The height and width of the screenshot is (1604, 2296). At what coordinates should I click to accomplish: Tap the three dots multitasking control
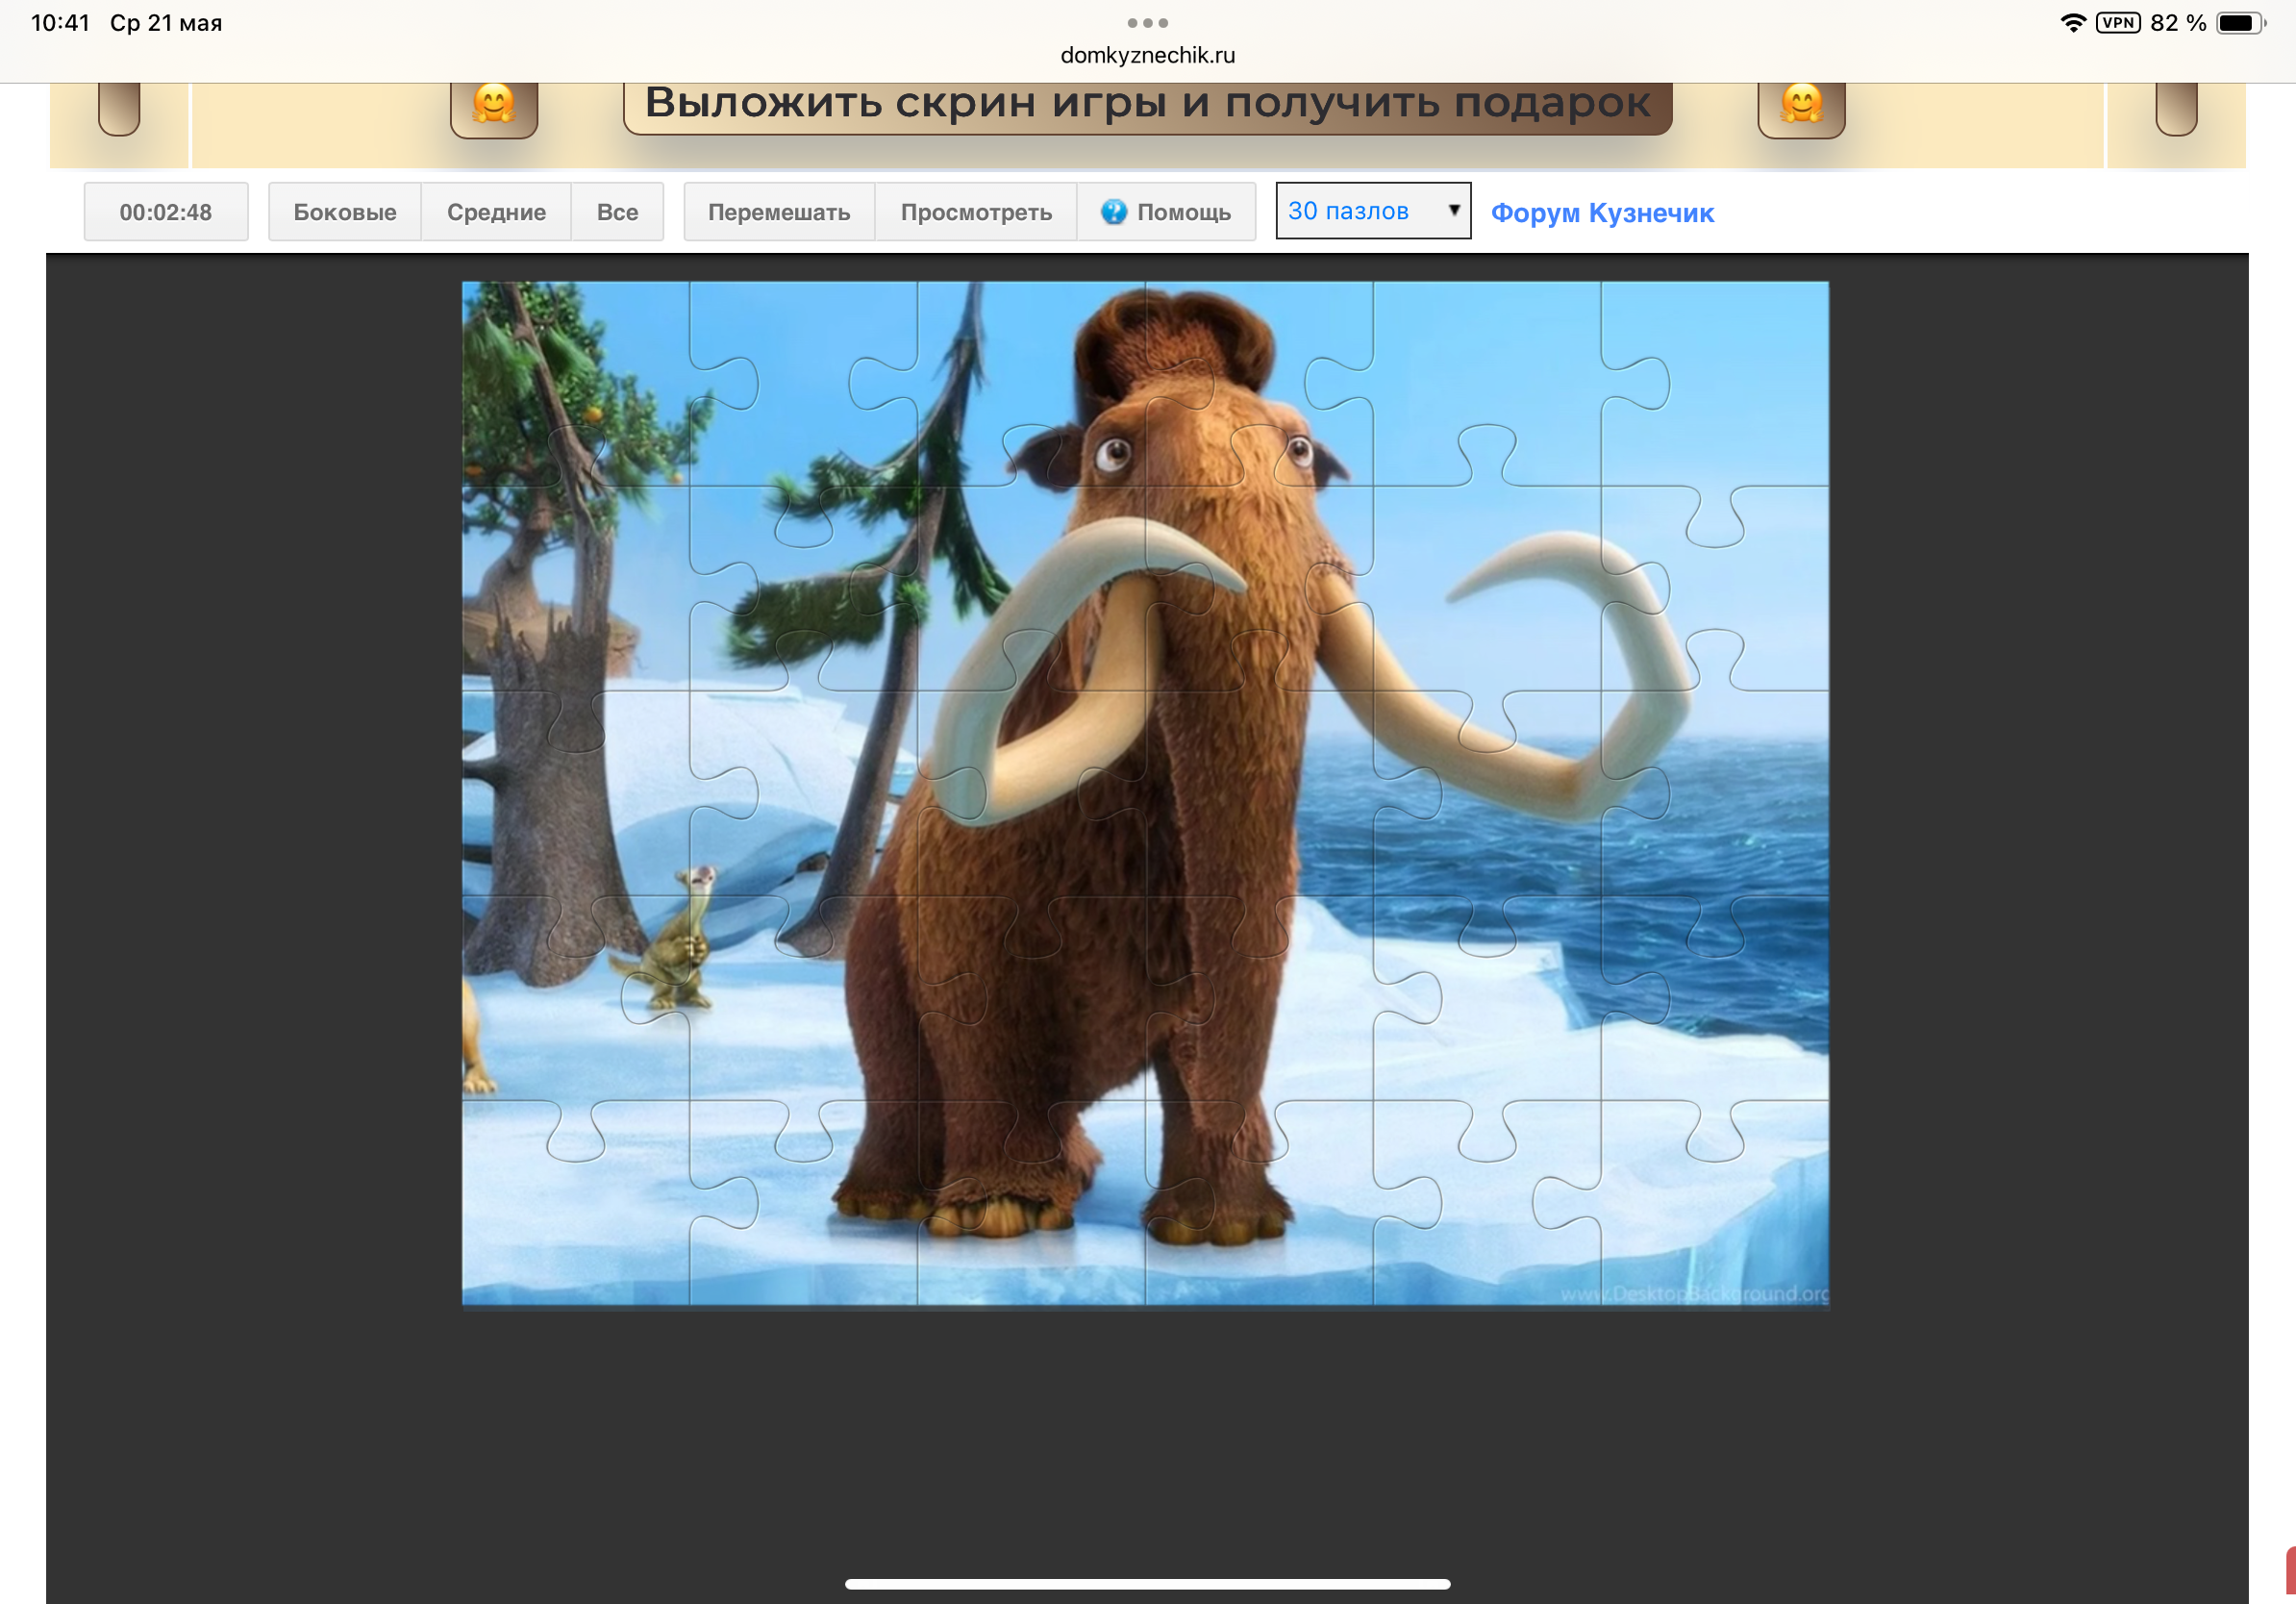click(1147, 22)
